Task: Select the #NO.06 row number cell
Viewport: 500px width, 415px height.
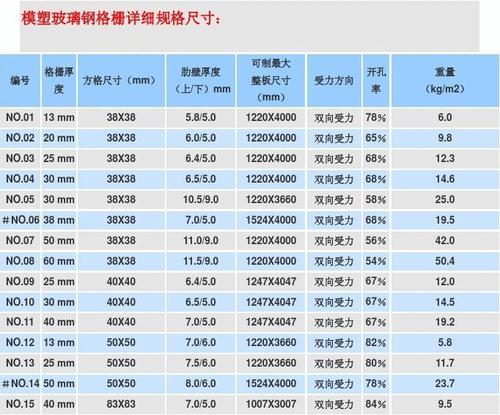Action: click(20, 220)
